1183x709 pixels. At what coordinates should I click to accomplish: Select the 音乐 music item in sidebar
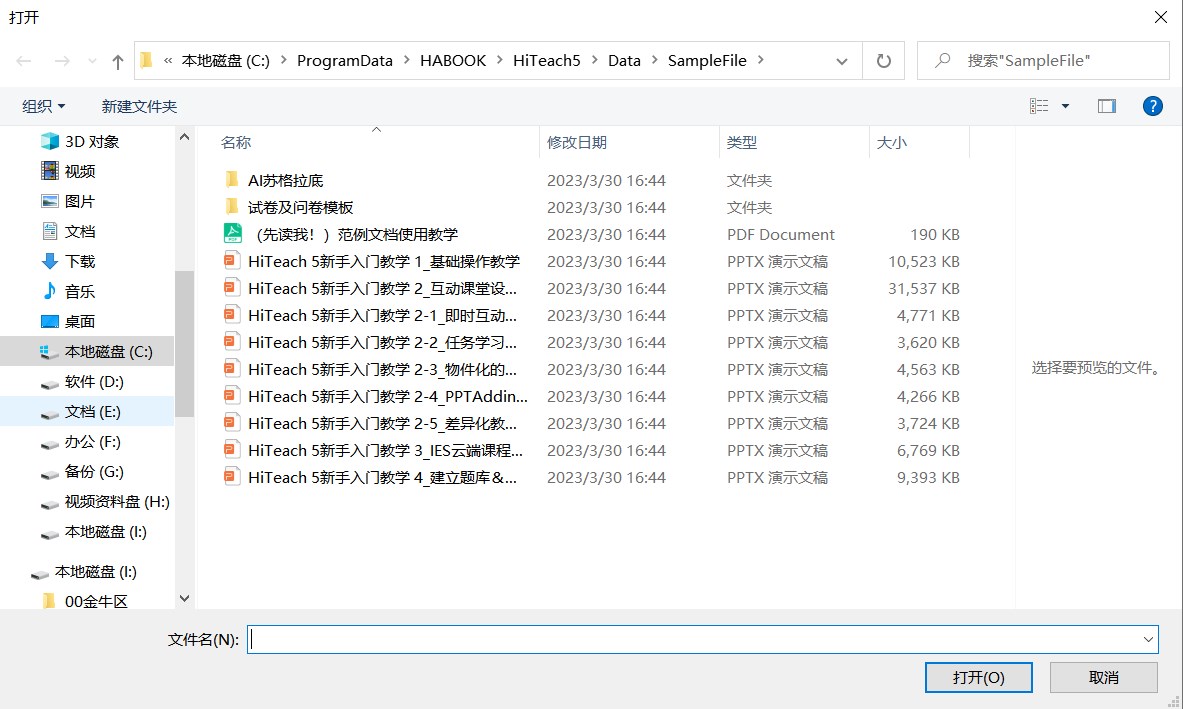point(79,291)
